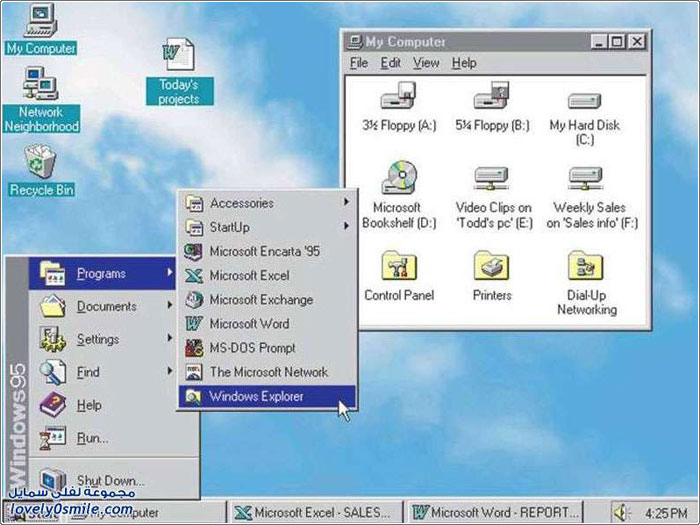This screenshot has width=700, height=525.
Task: Select the Recycle Bin desktop icon
Action: tap(41, 162)
